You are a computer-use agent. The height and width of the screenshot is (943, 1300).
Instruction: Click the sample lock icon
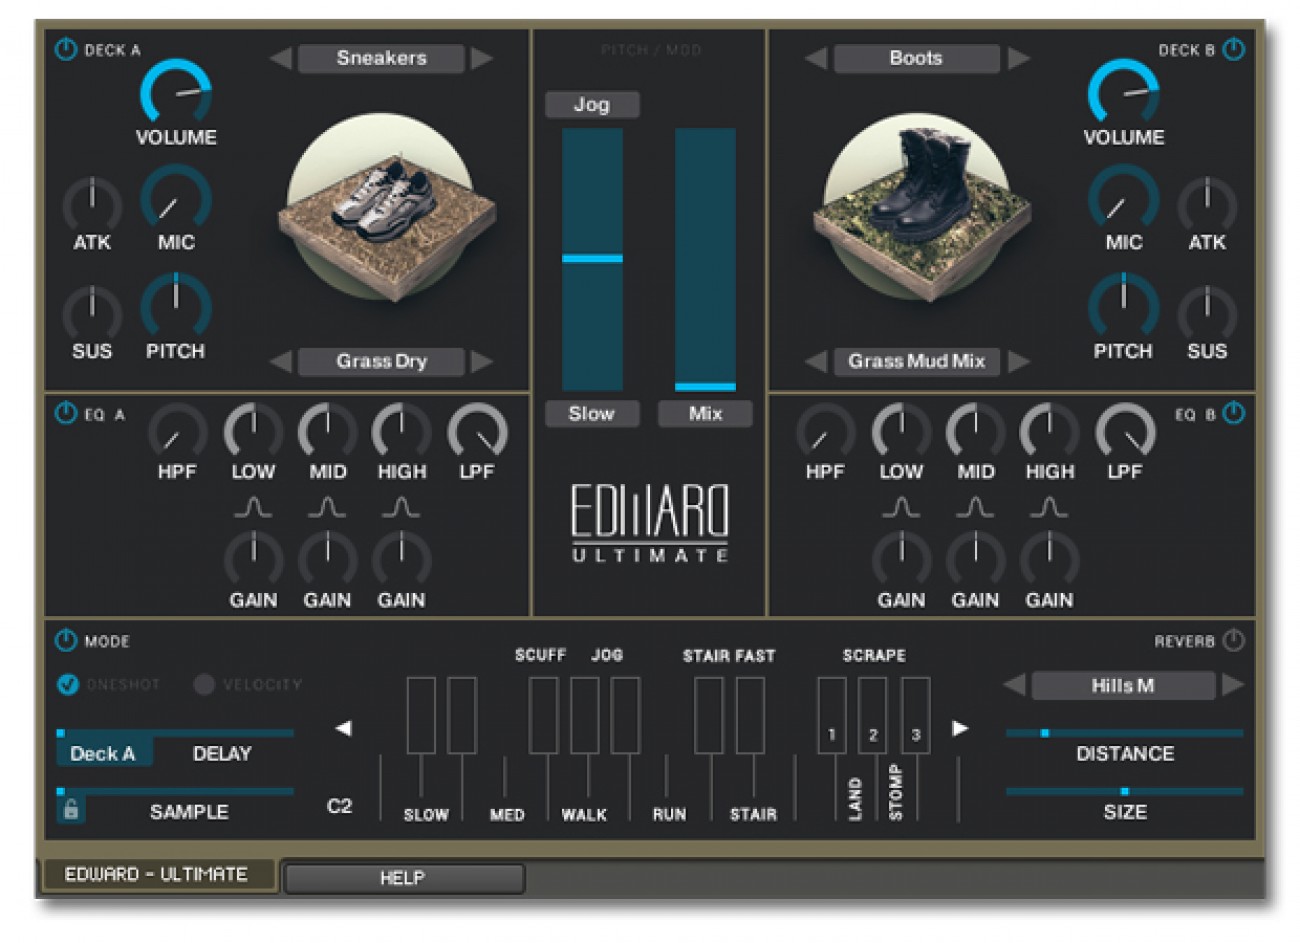pyautogui.click(x=71, y=810)
